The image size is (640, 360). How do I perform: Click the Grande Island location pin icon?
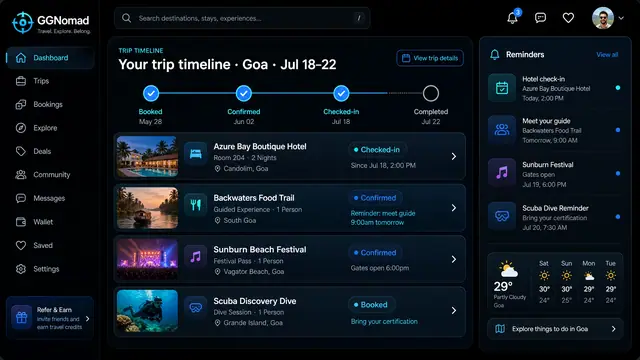[218, 323]
